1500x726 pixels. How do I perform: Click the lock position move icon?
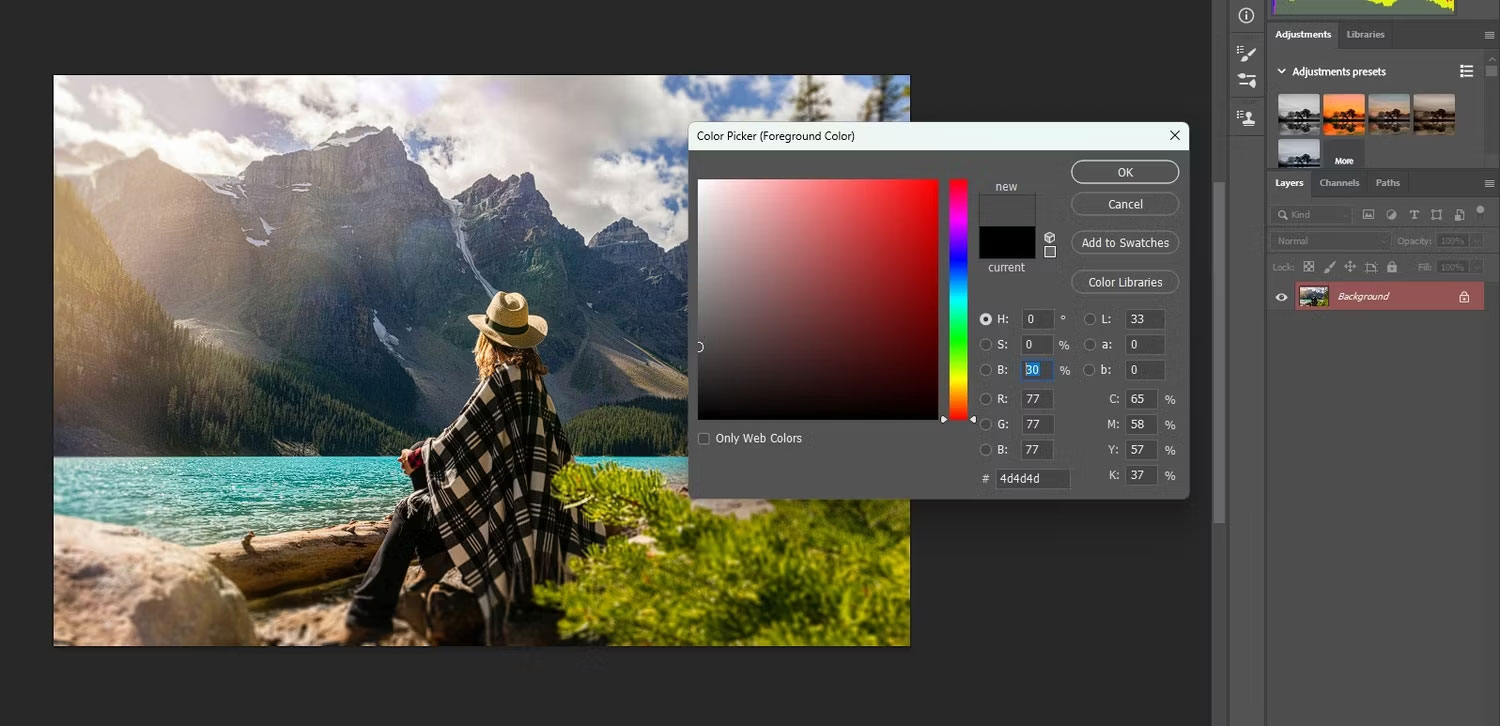point(1350,267)
